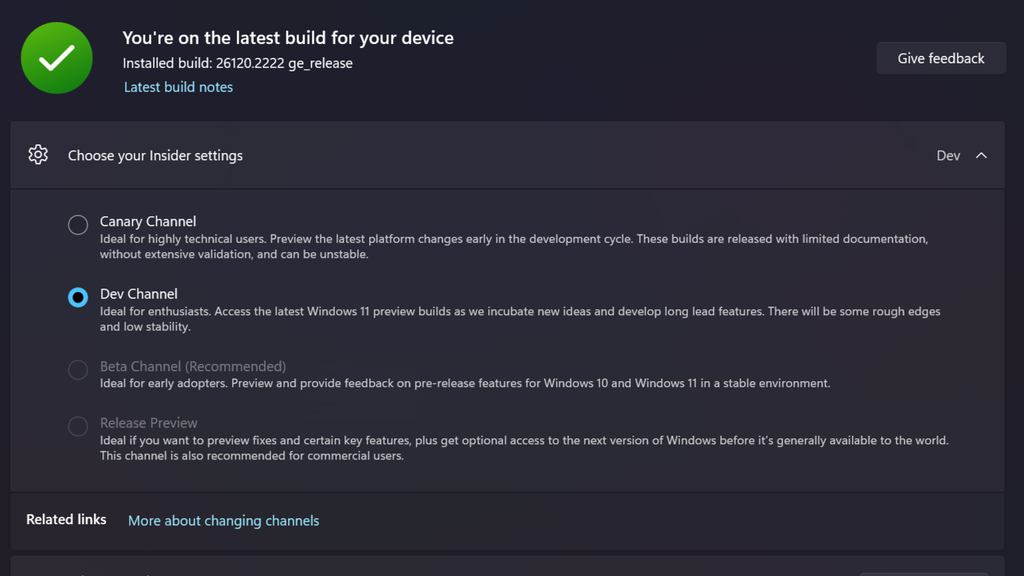Collapse the Choose your Insider settings section
This screenshot has width=1024, height=576.
[981, 155]
